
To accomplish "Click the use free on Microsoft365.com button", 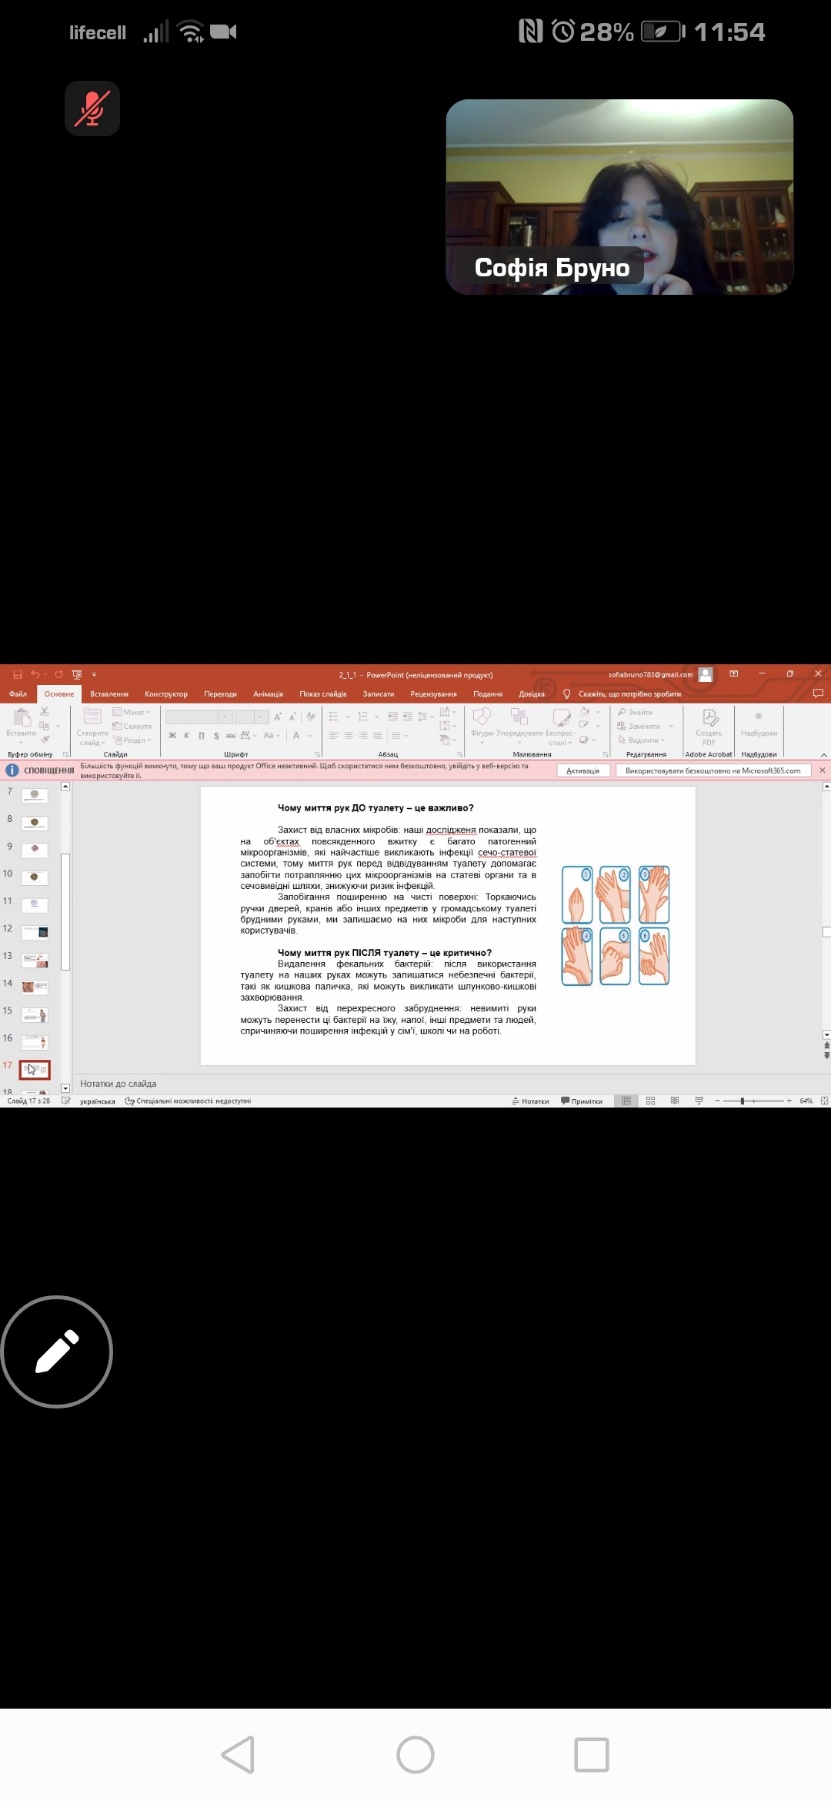I will (712, 771).
